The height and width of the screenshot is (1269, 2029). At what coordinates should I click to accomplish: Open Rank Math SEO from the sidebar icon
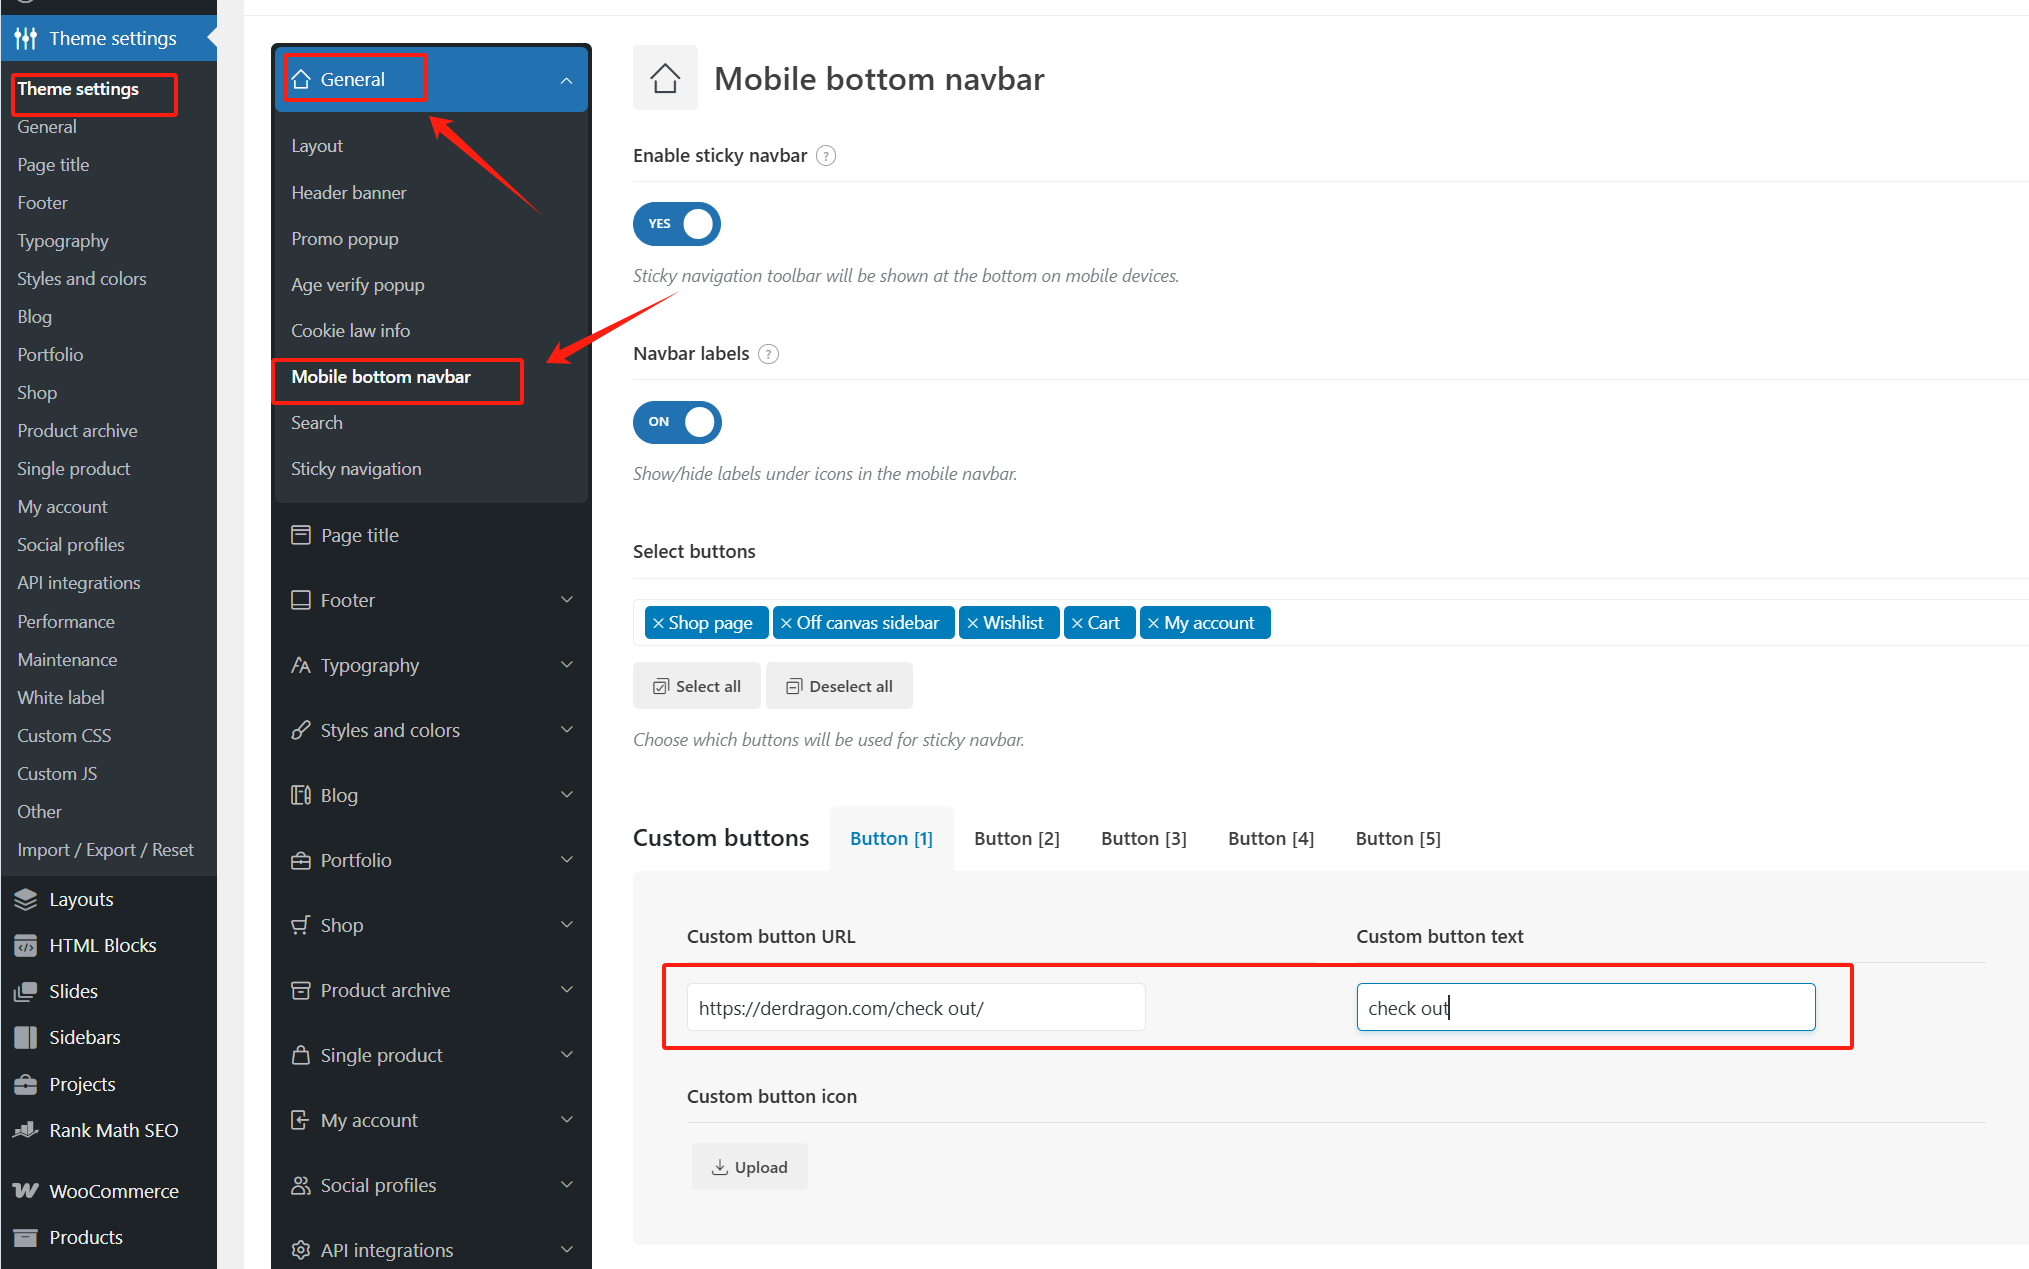26,1130
